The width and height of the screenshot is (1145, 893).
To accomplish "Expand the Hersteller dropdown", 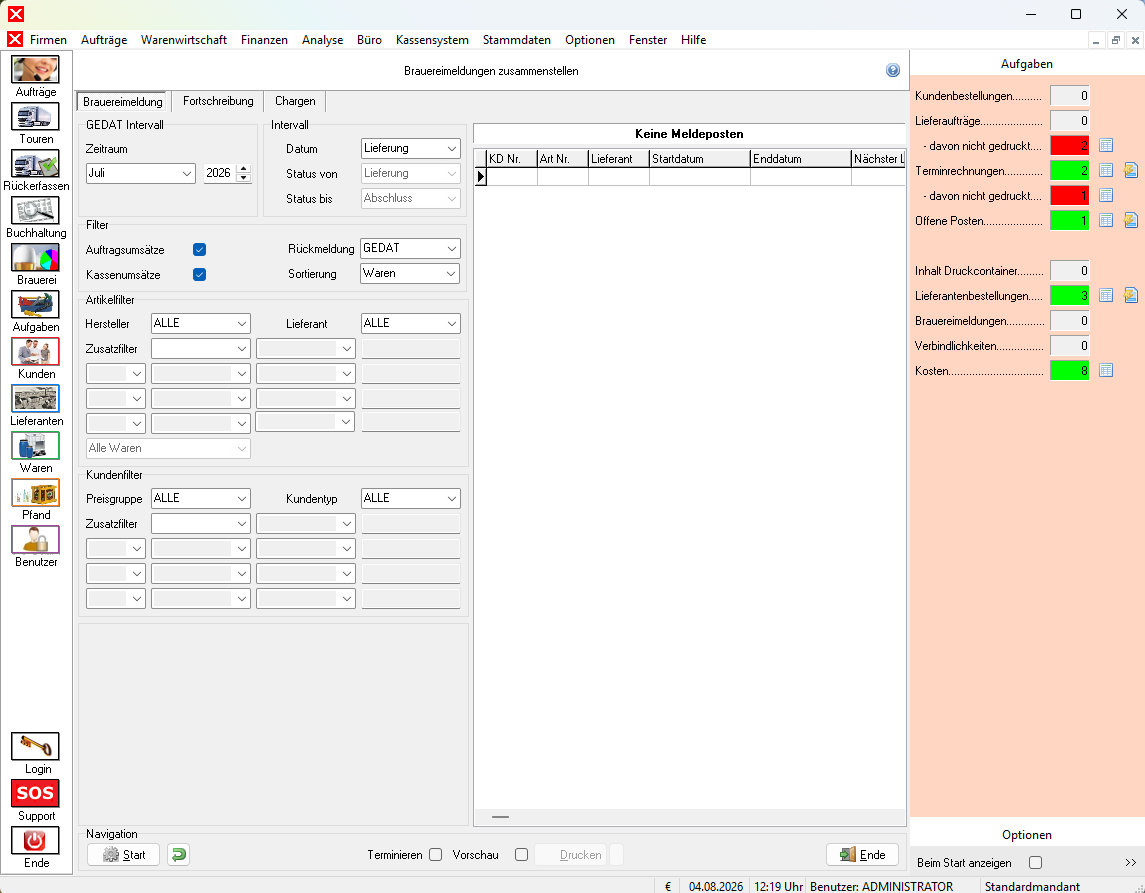I will 201,323.
